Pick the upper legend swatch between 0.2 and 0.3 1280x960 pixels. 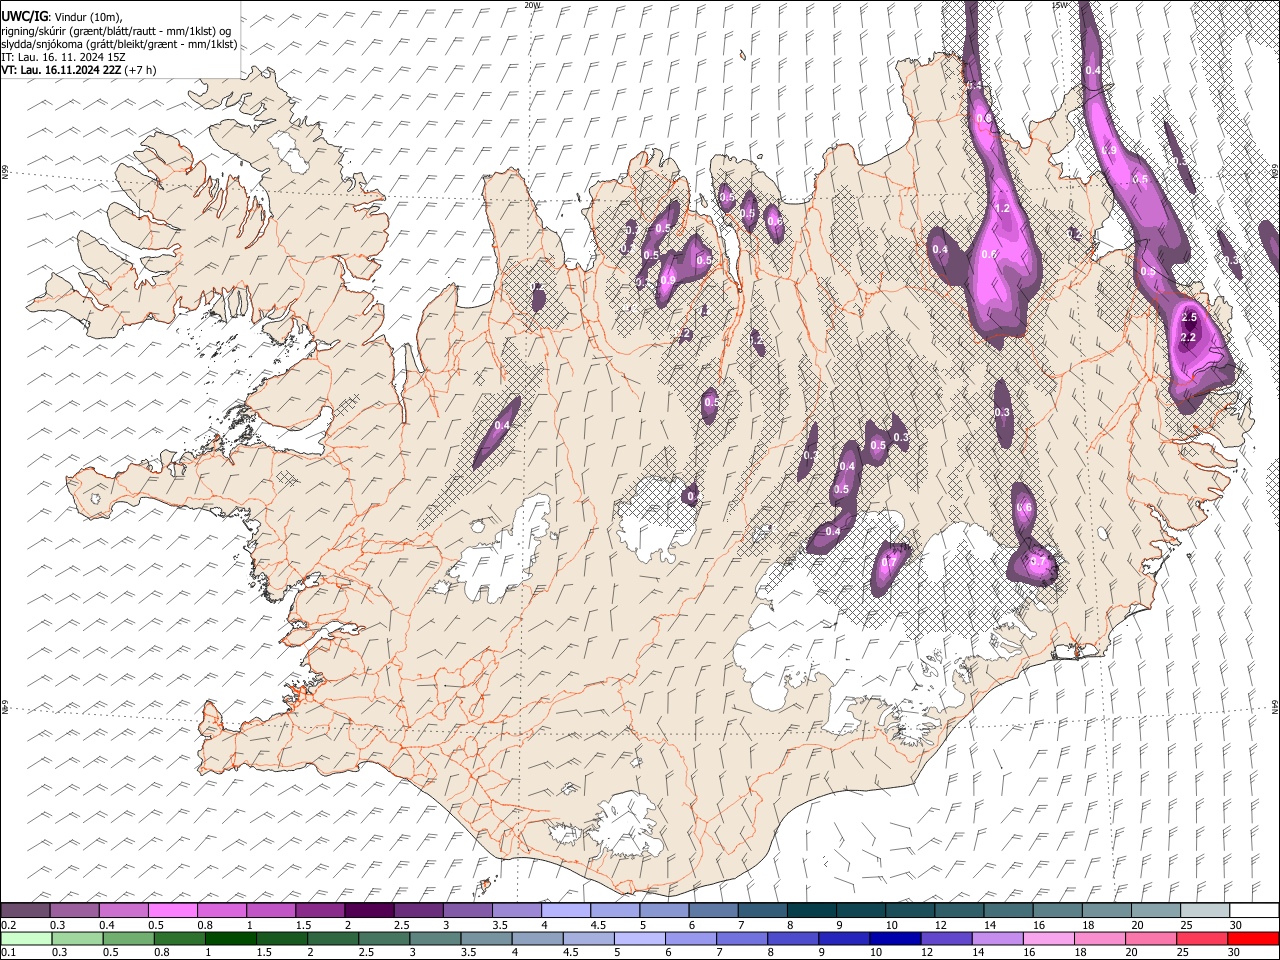tap(25, 910)
